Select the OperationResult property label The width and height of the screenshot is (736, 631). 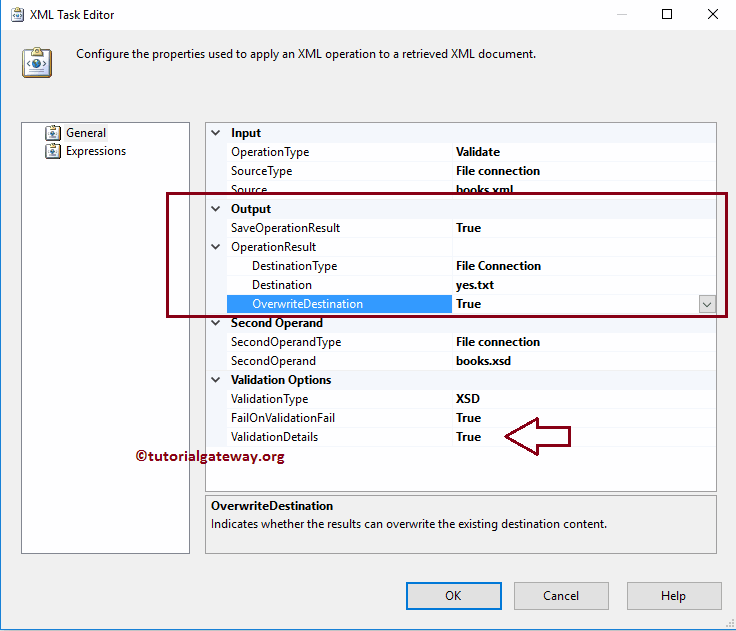click(273, 247)
